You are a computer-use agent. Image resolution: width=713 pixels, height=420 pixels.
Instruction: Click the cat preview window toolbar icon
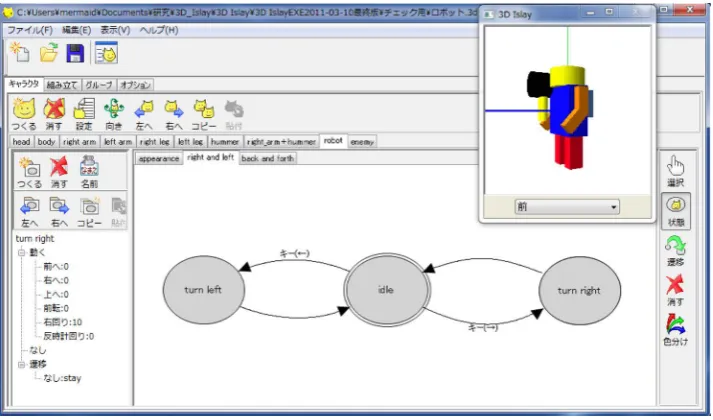coord(106,53)
